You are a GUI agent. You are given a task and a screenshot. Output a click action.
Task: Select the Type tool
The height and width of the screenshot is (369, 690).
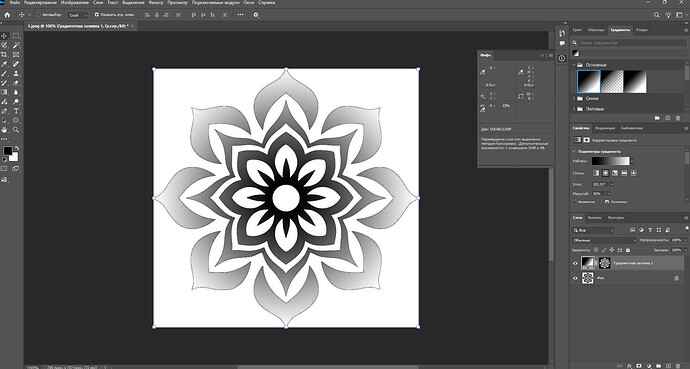pos(16,111)
